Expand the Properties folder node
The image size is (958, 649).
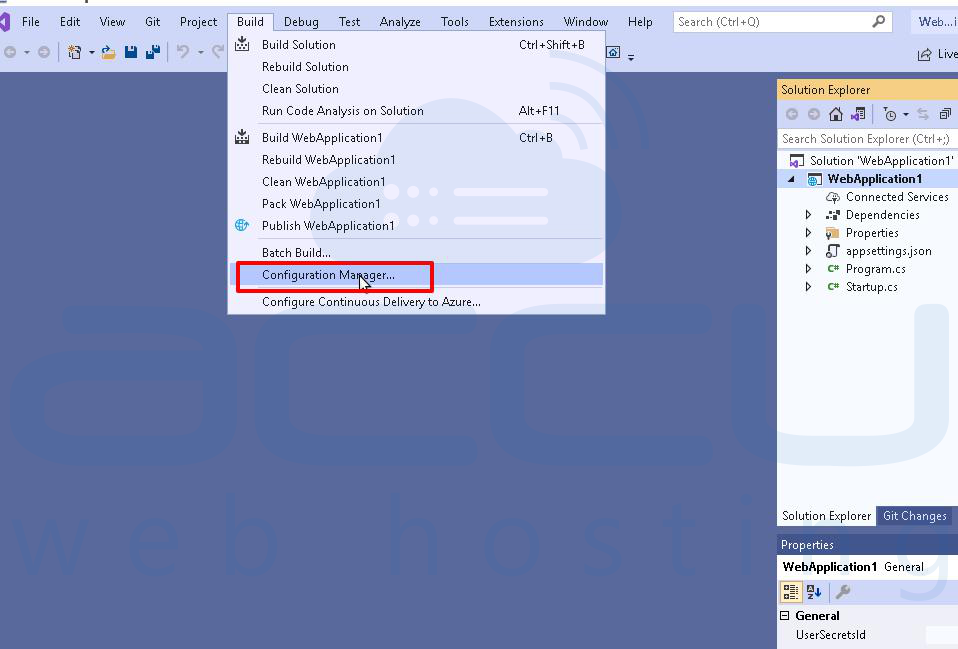[808, 233]
